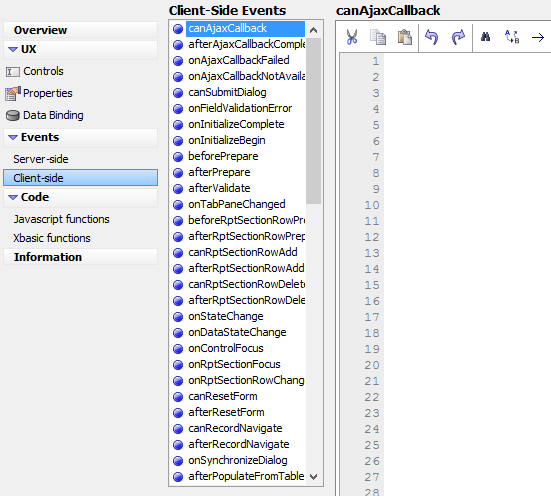Select the onInitializeComplete event

(x=236, y=124)
